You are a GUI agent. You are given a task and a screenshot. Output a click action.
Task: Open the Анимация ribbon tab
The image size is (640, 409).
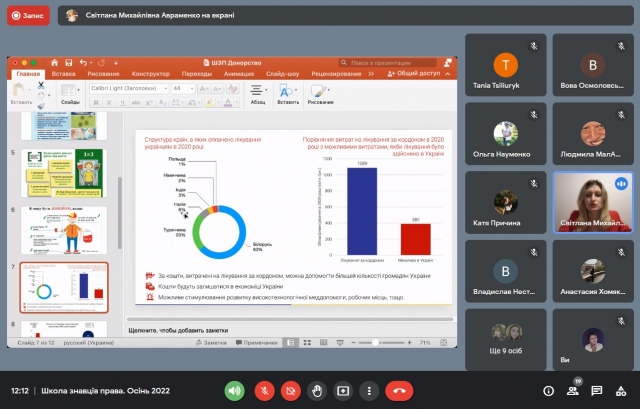click(x=239, y=74)
